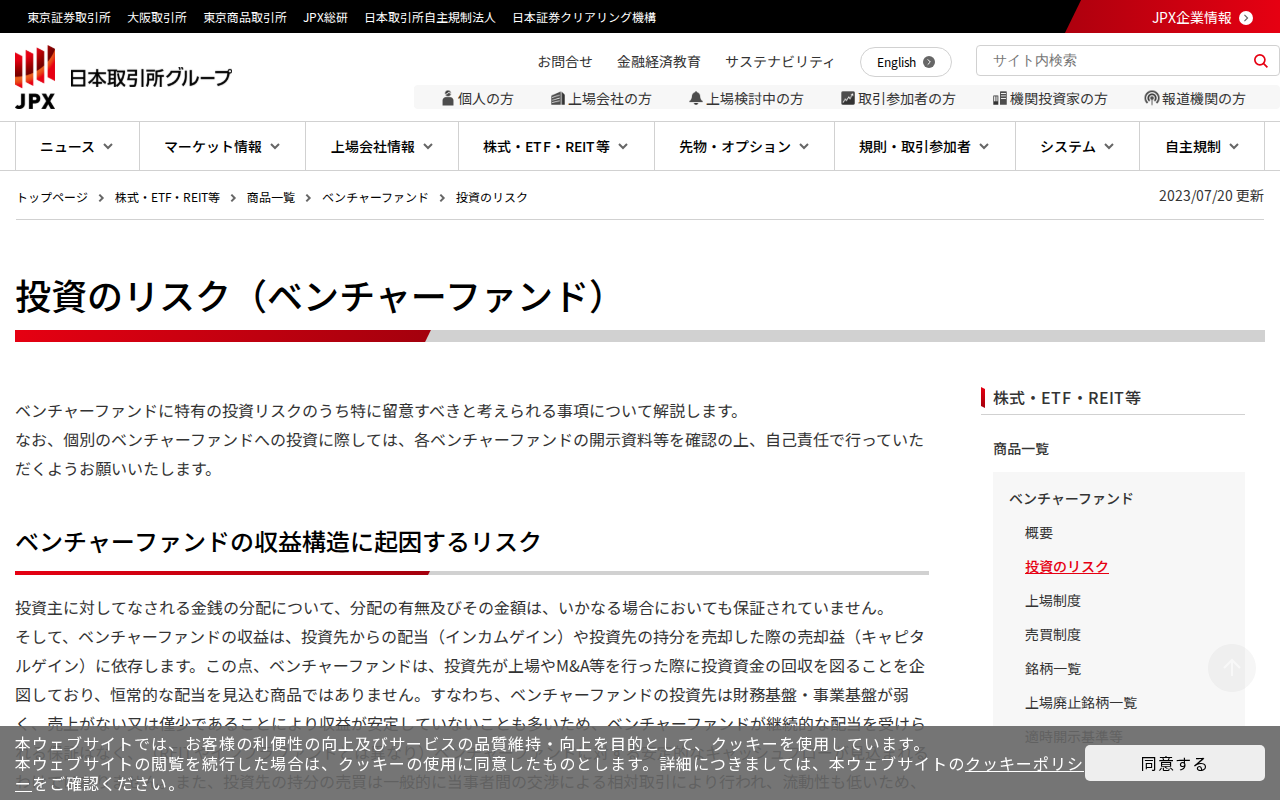The width and height of the screenshot is (1280, 800).
Task: Expand the 規則・取引参加者 menu
Action: [925, 147]
